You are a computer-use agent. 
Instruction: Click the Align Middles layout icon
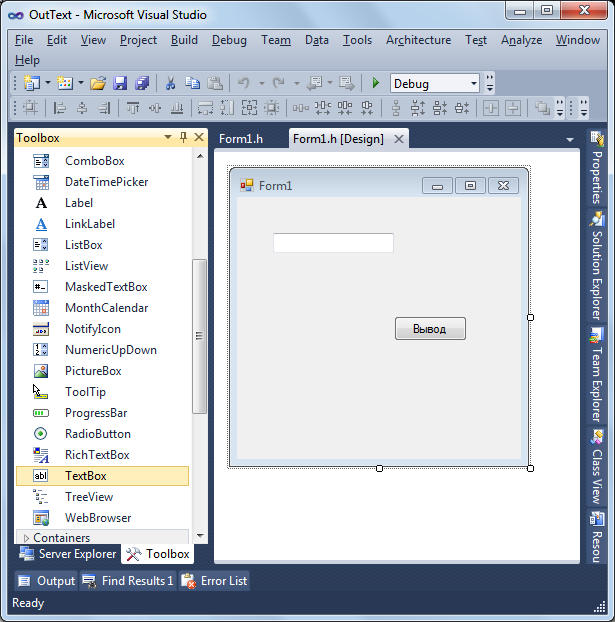(x=155, y=108)
